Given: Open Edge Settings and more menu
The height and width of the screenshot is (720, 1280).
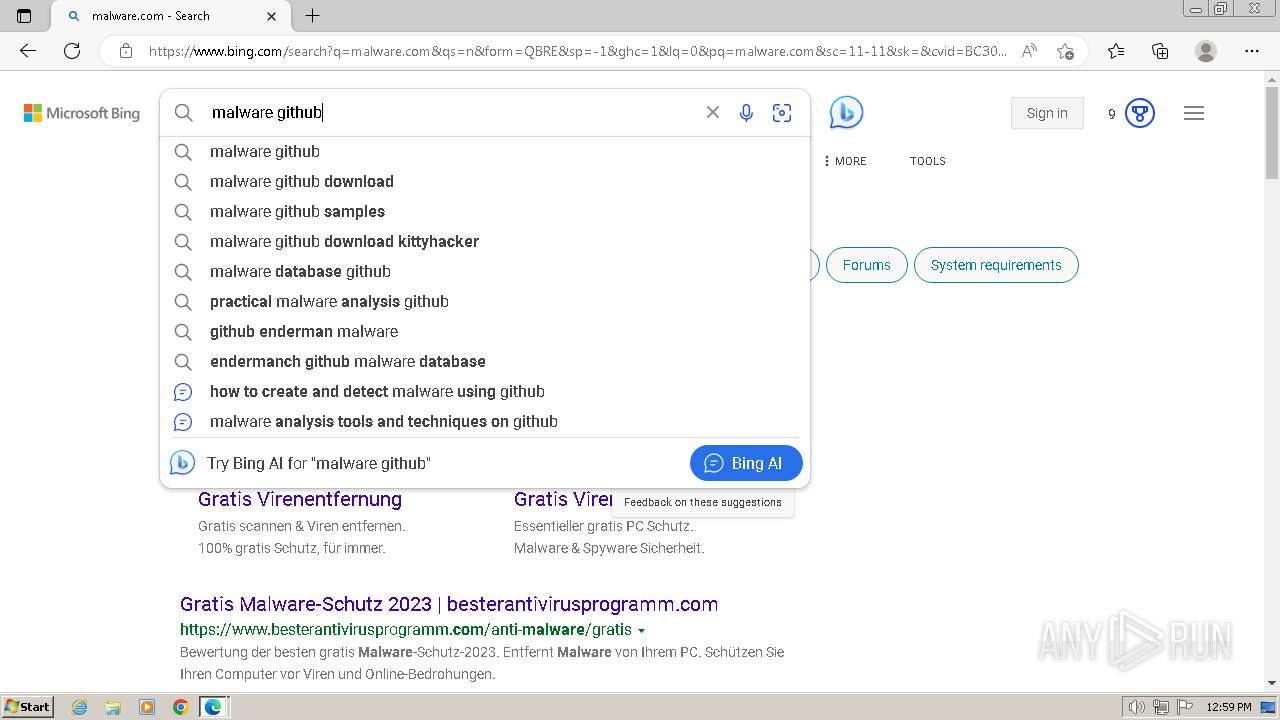Looking at the screenshot, I should click(1252, 51).
